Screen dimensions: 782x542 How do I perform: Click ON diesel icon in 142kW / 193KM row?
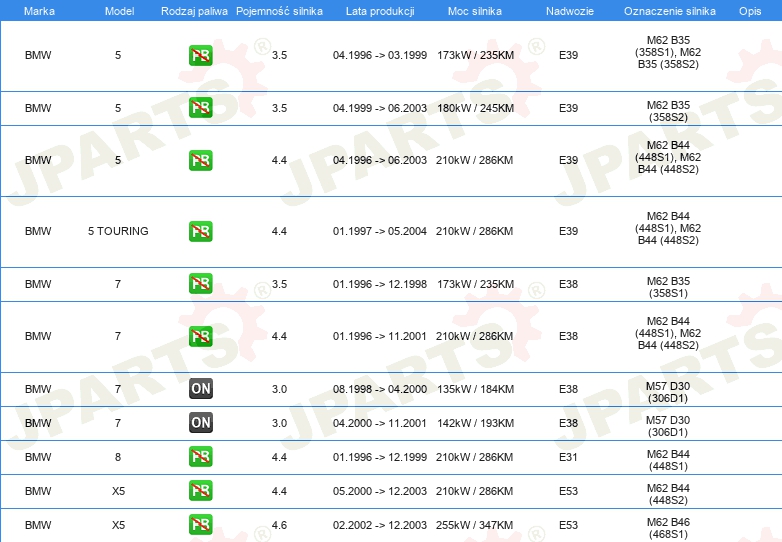pos(200,423)
